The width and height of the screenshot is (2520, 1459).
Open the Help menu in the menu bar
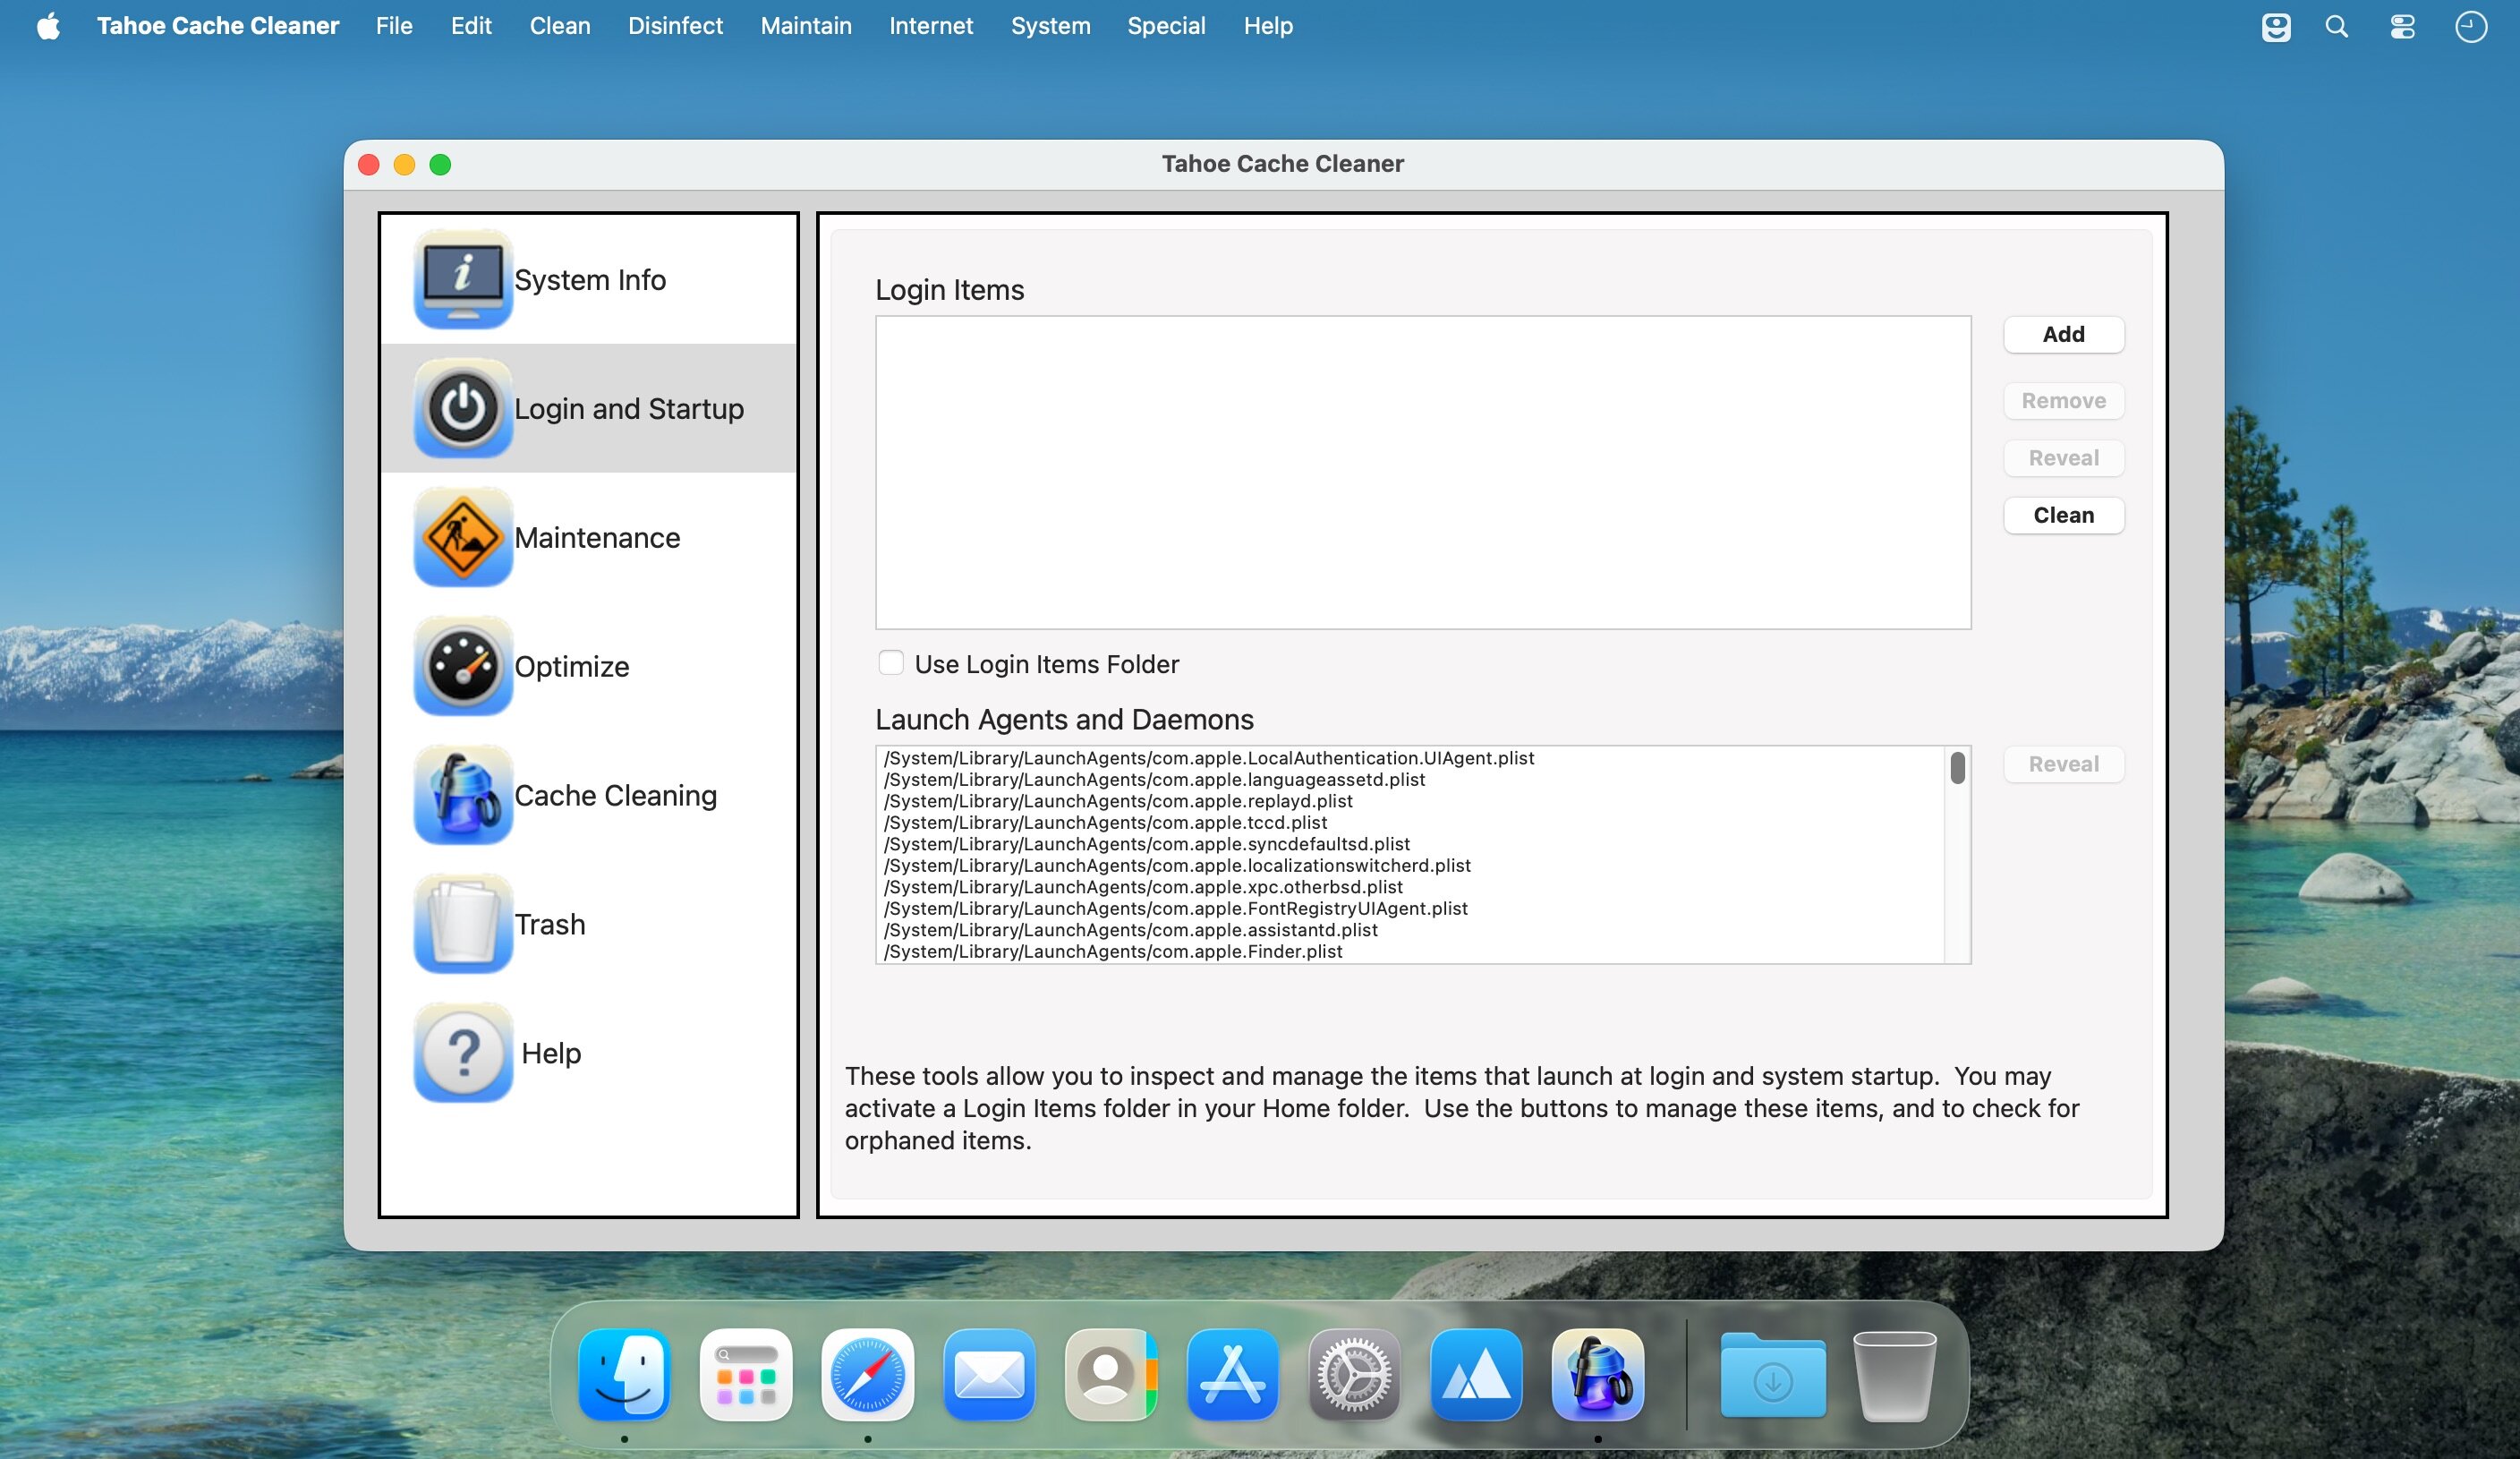pyautogui.click(x=1268, y=26)
